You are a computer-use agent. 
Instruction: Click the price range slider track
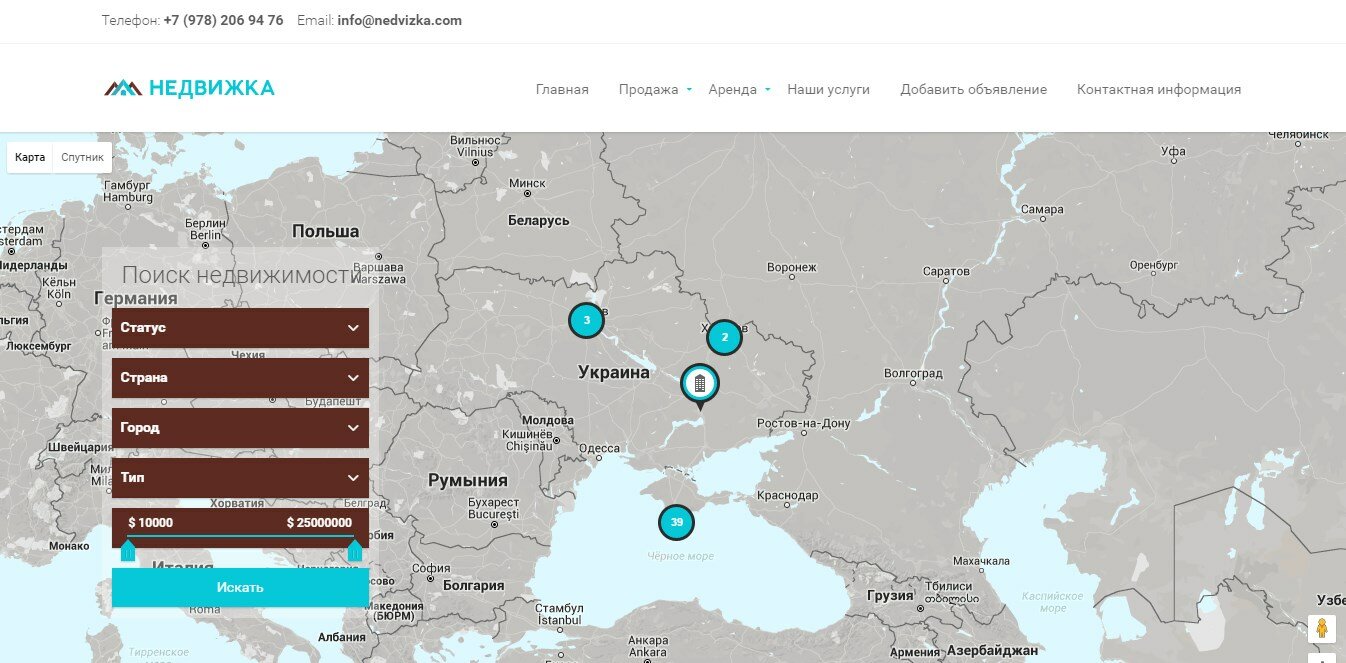point(241,537)
